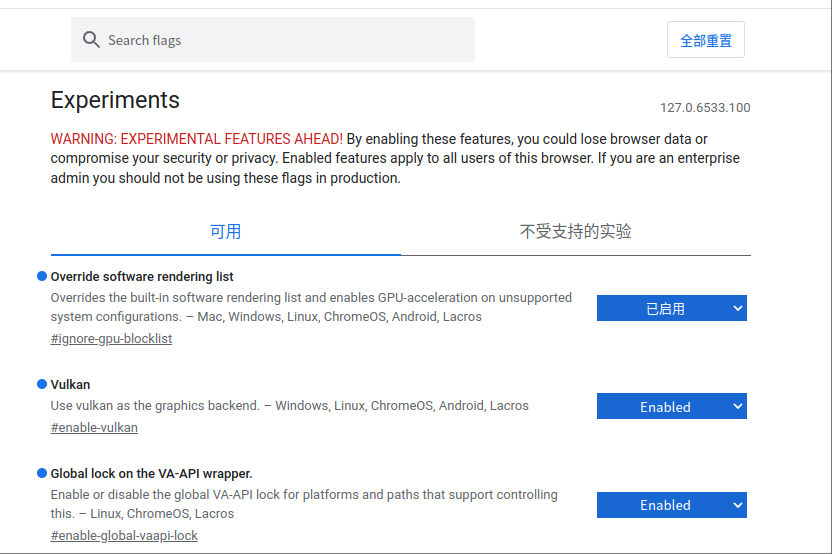Image resolution: width=832 pixels, height=554 pixels.
Task: Open the Vulkan Enabled dropdown
Action: click(672, 406)
